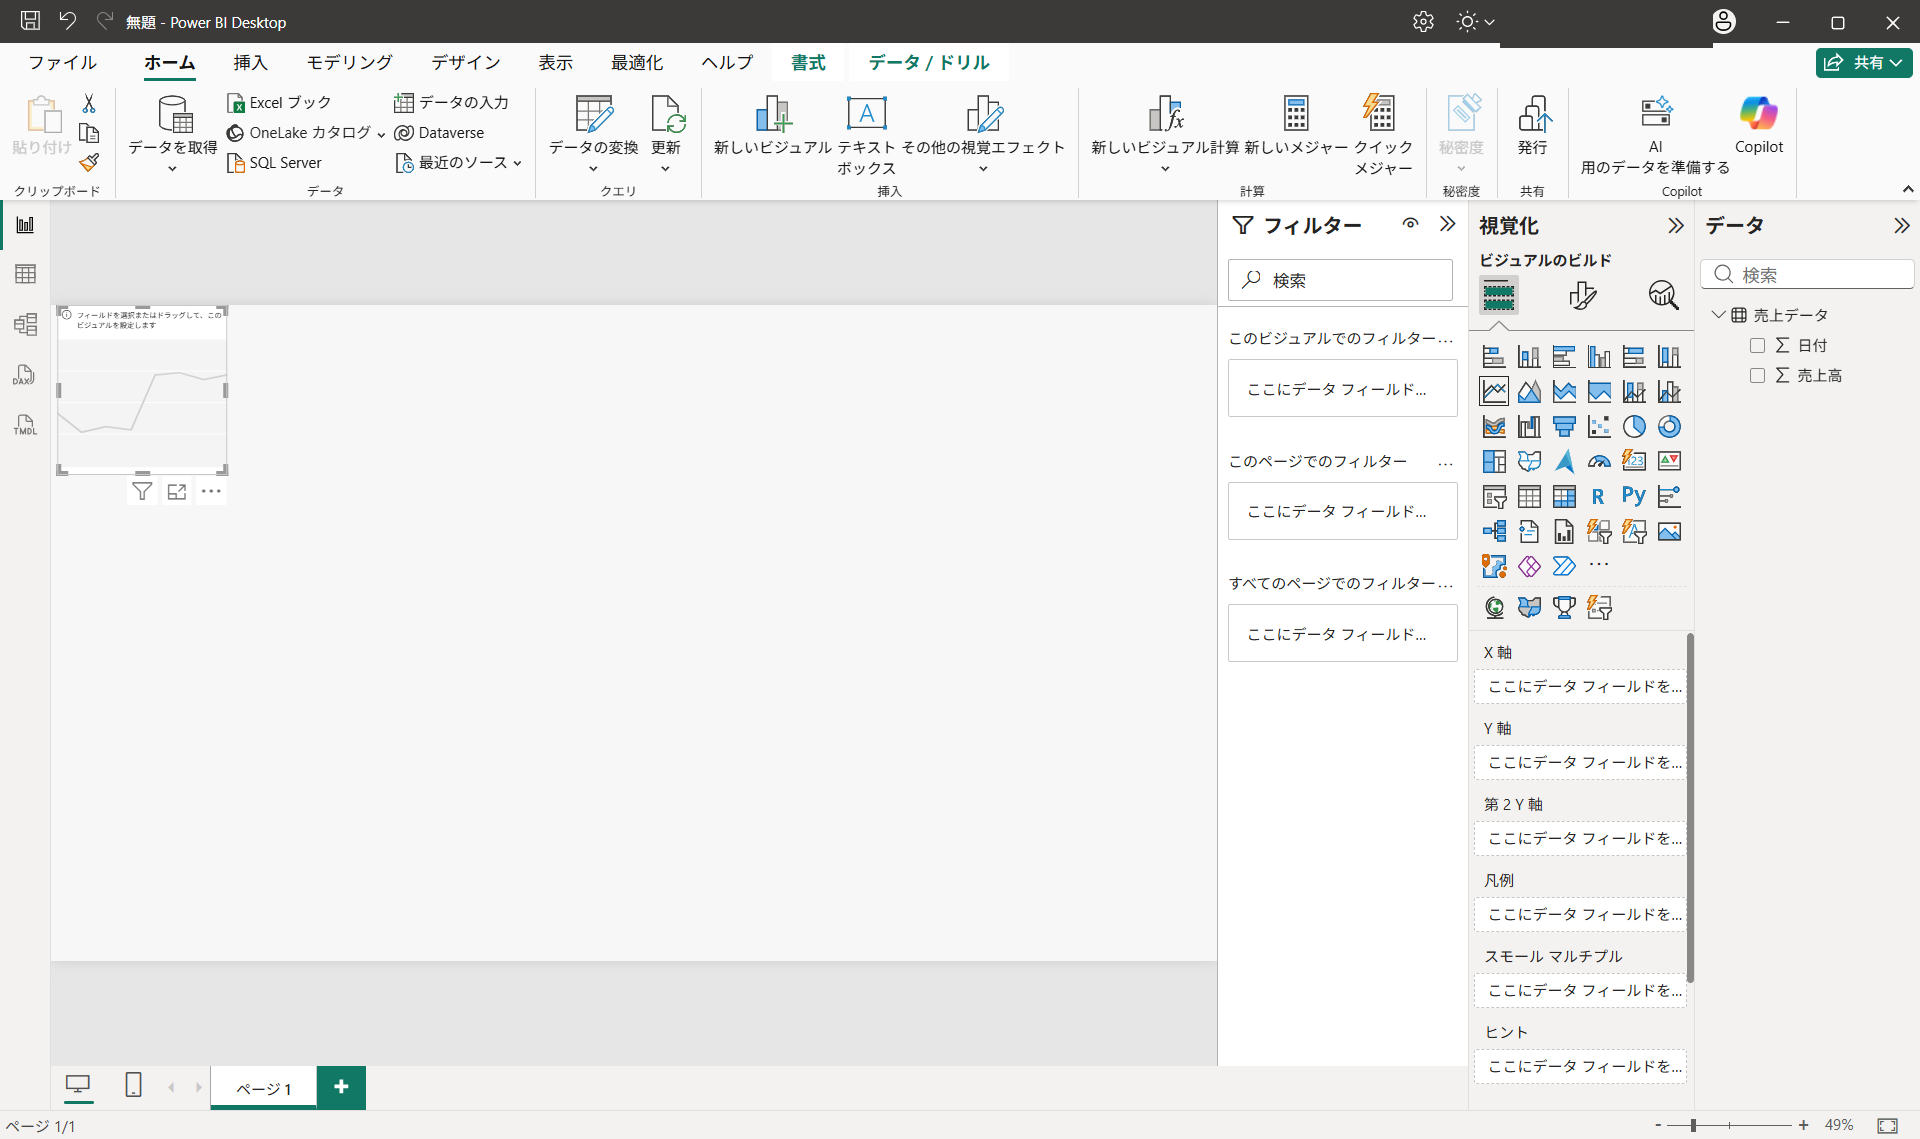1920x1139 pixels.
Task: Open the モデリング ribbon tab
Action: point(349,62)
